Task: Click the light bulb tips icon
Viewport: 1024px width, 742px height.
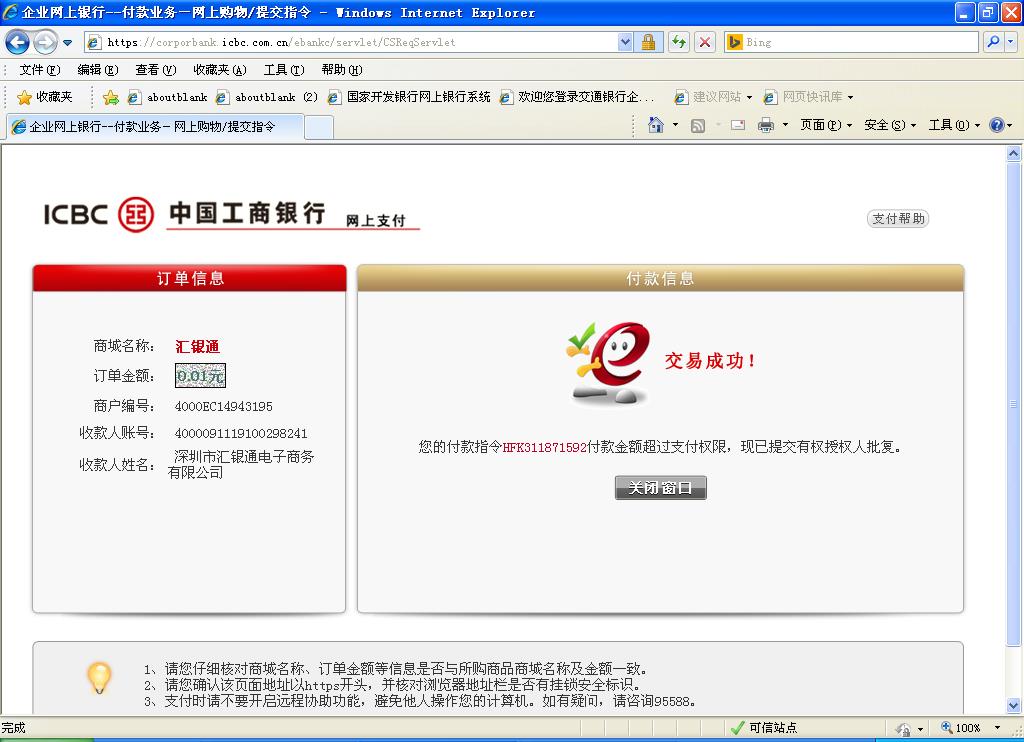Action: pyautogui.click(x=99, y=678)
